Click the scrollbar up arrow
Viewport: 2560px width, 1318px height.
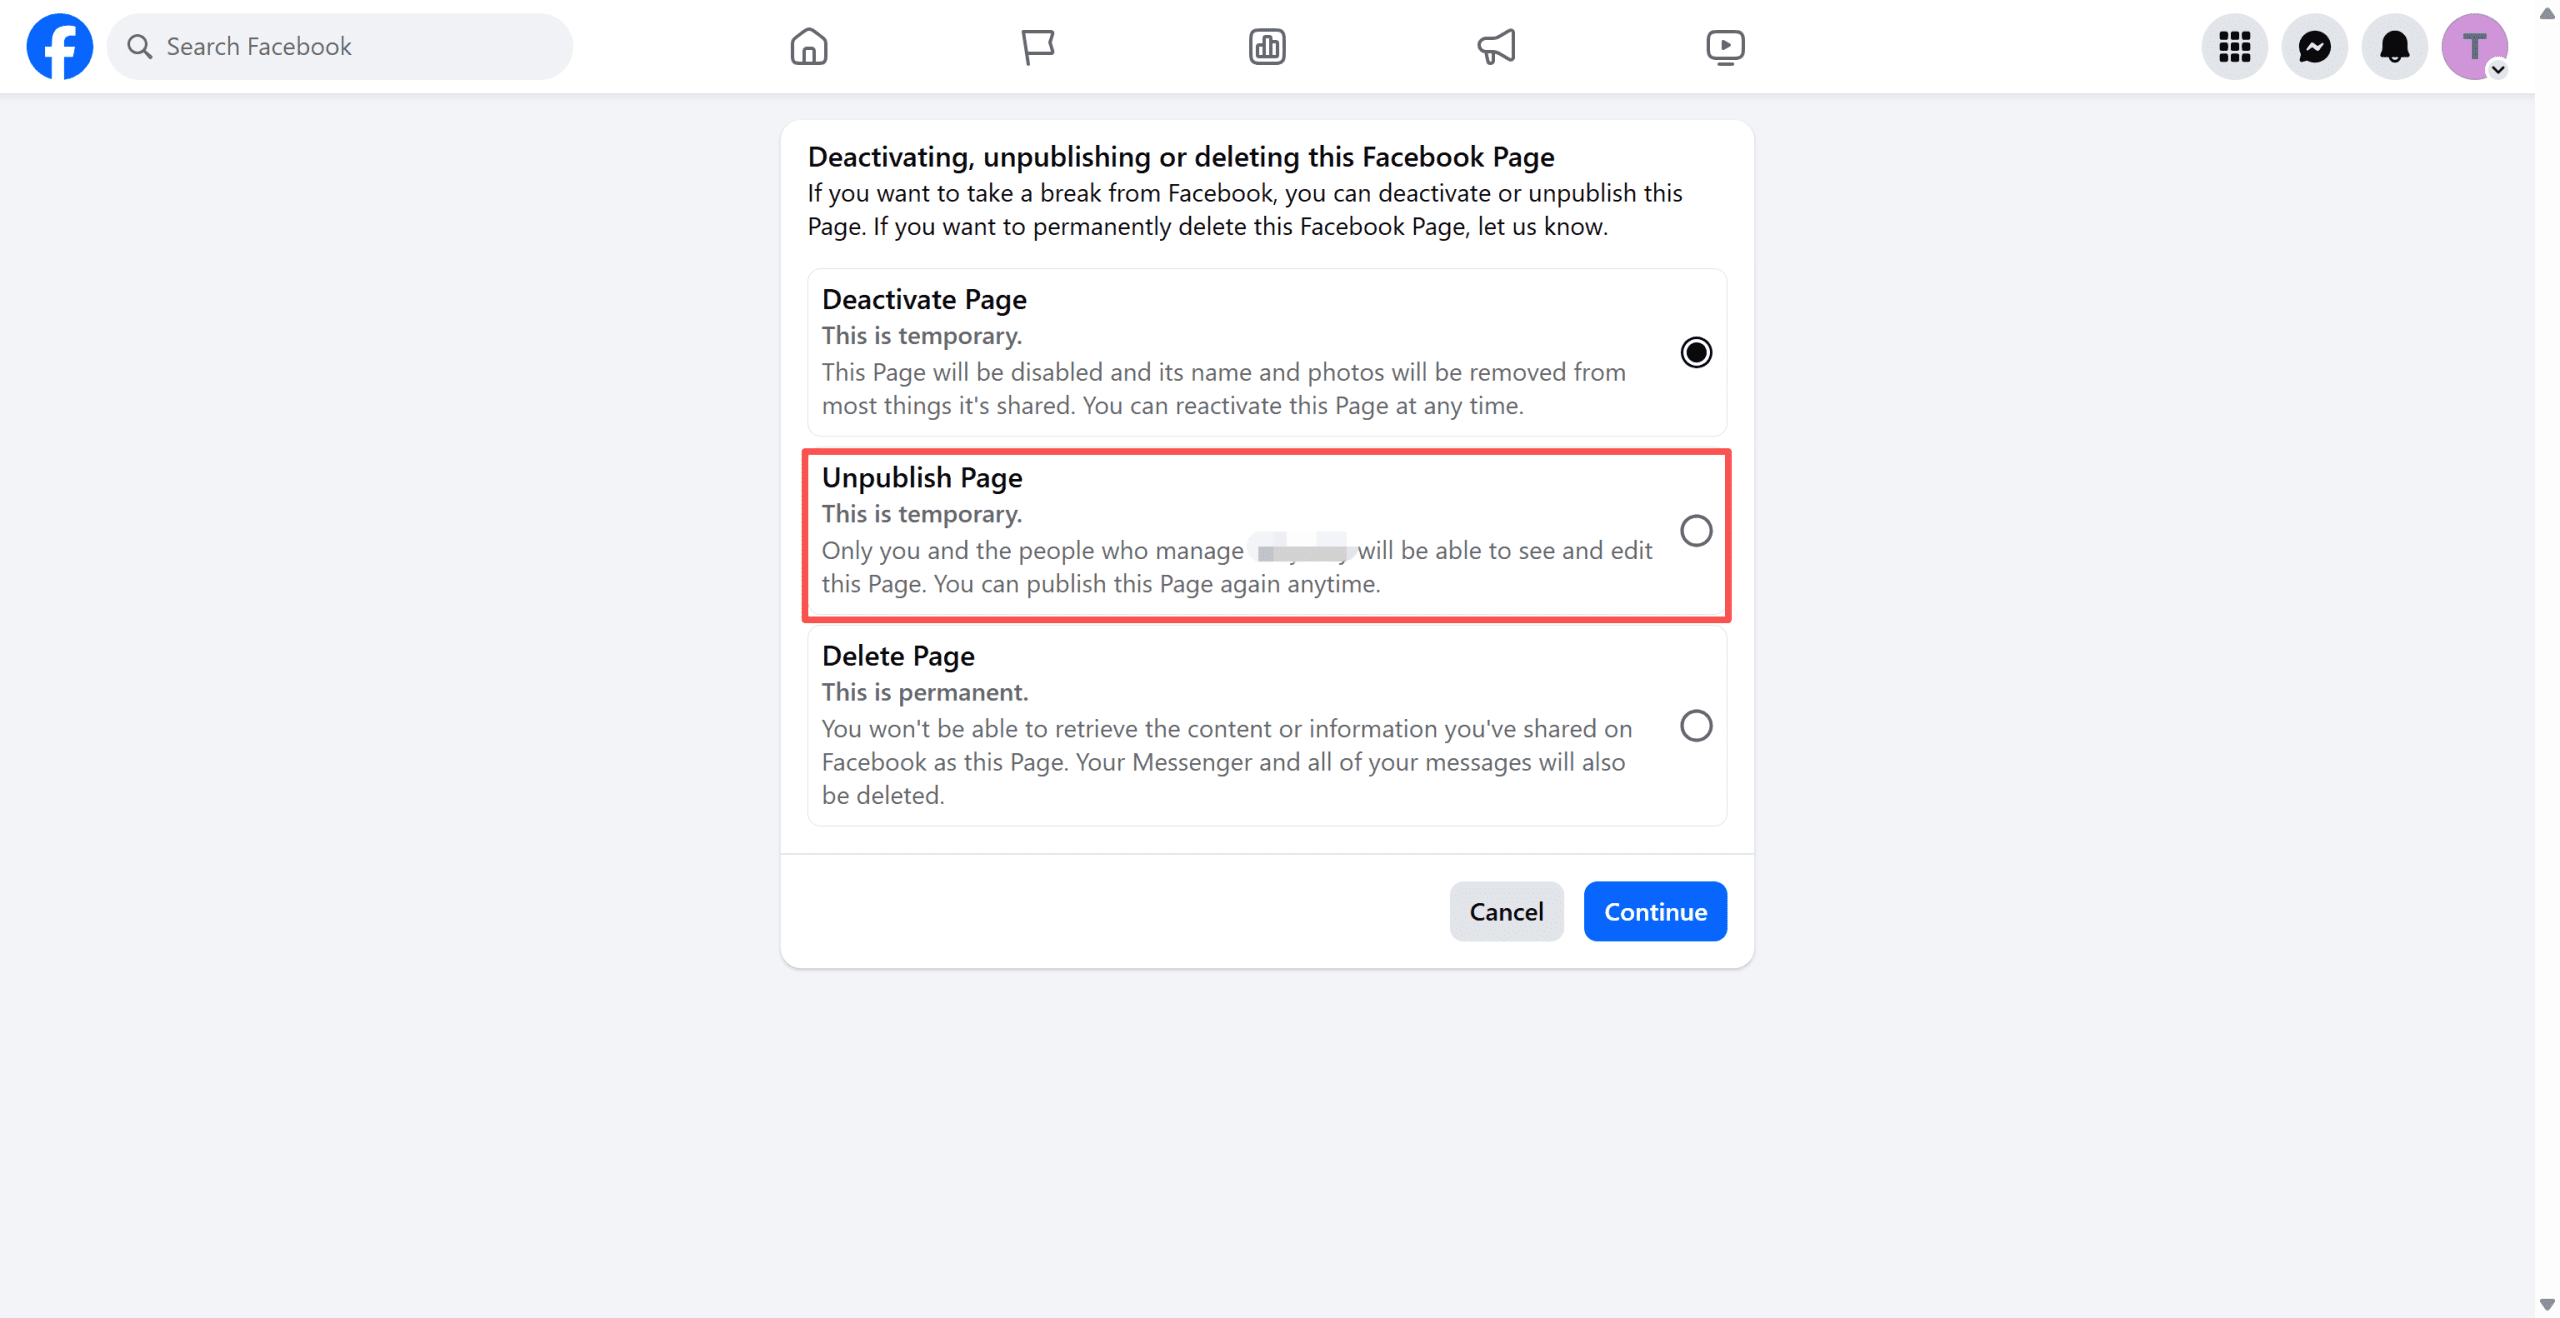pos(2547,13)
